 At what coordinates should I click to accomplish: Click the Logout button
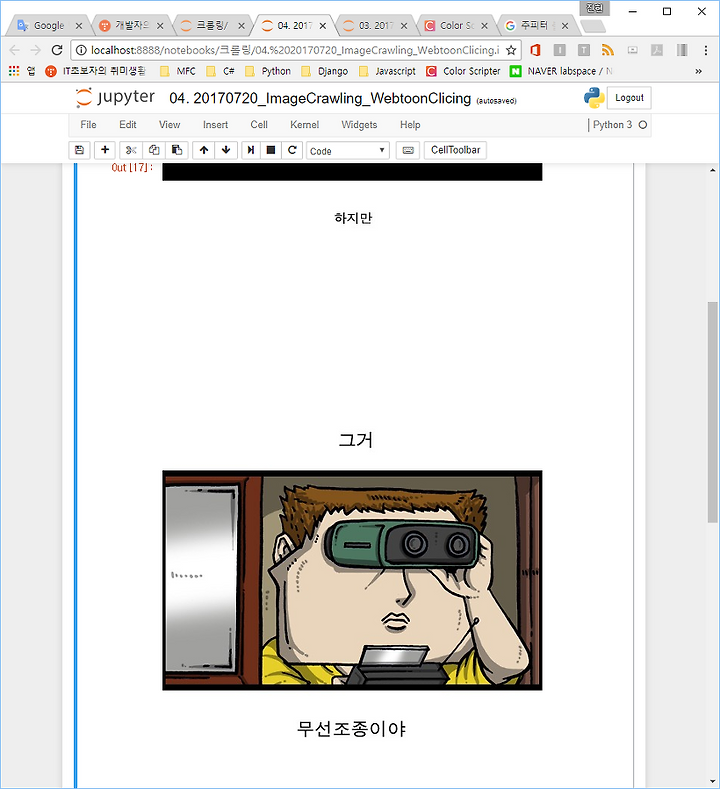pyautogui.click(x=629, y=98)
